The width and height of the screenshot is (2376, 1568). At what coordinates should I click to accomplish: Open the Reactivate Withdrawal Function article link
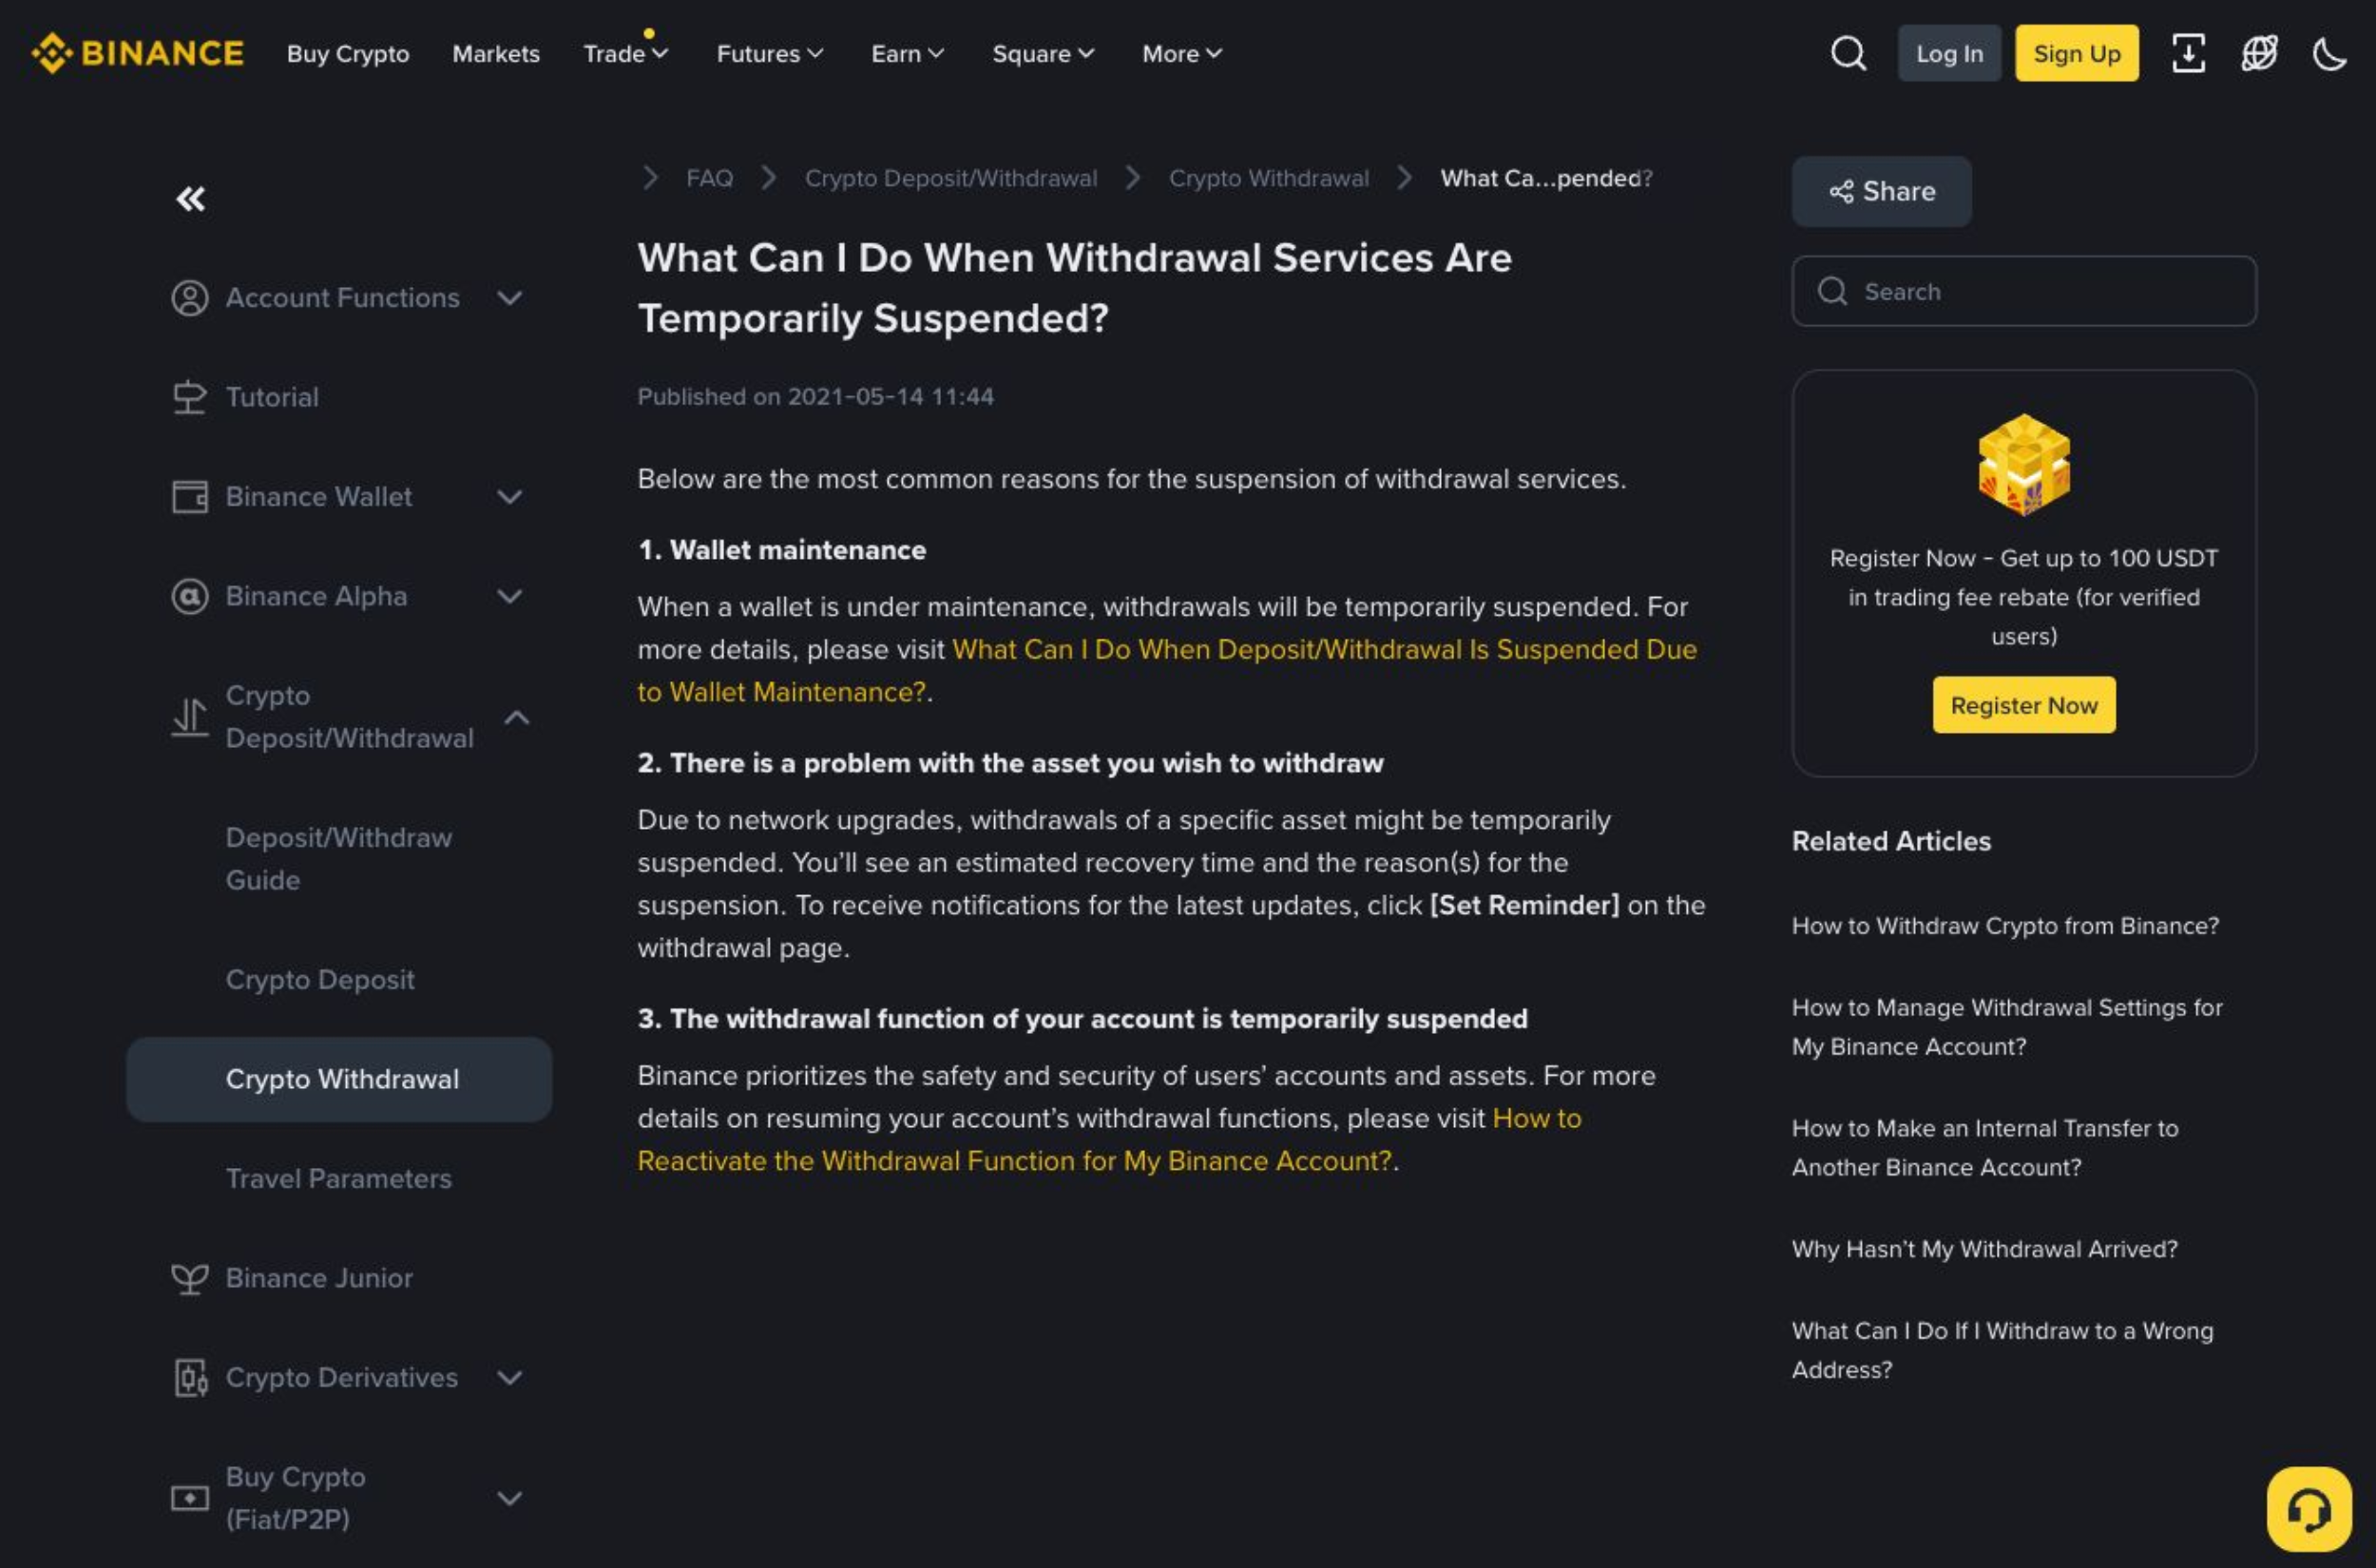[1014, 1161]
